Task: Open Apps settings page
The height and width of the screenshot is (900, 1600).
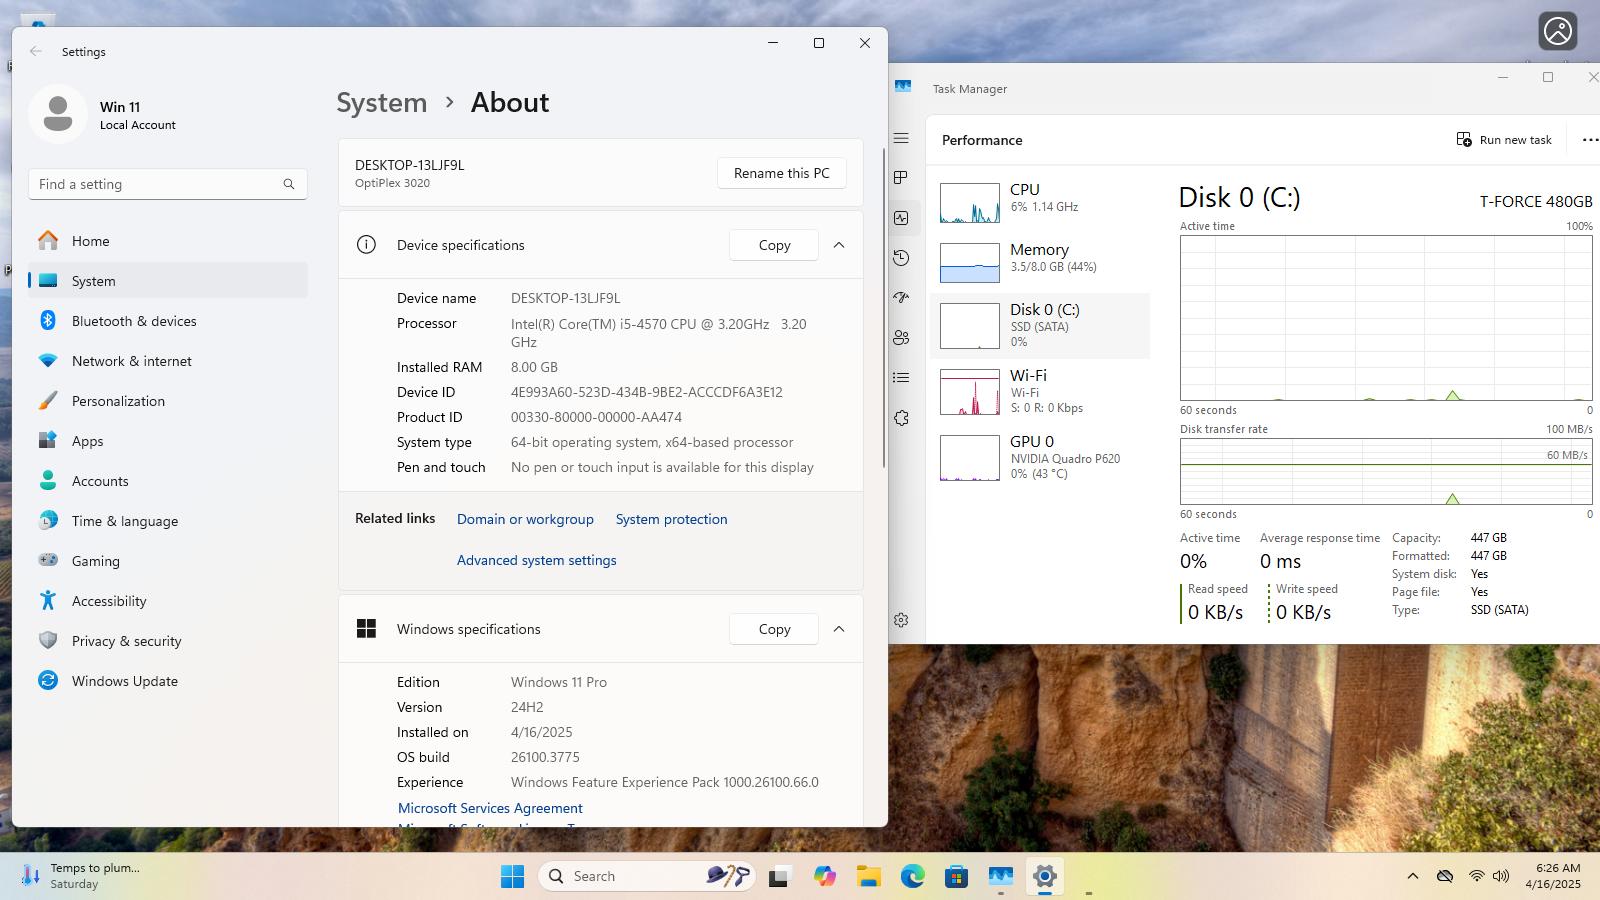Action: [167, 441]
